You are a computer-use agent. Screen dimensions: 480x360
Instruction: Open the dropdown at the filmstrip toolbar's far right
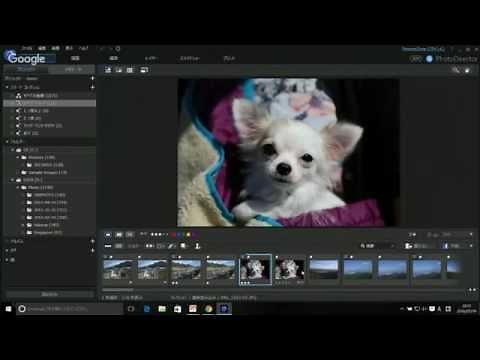[x=471, y=246]
